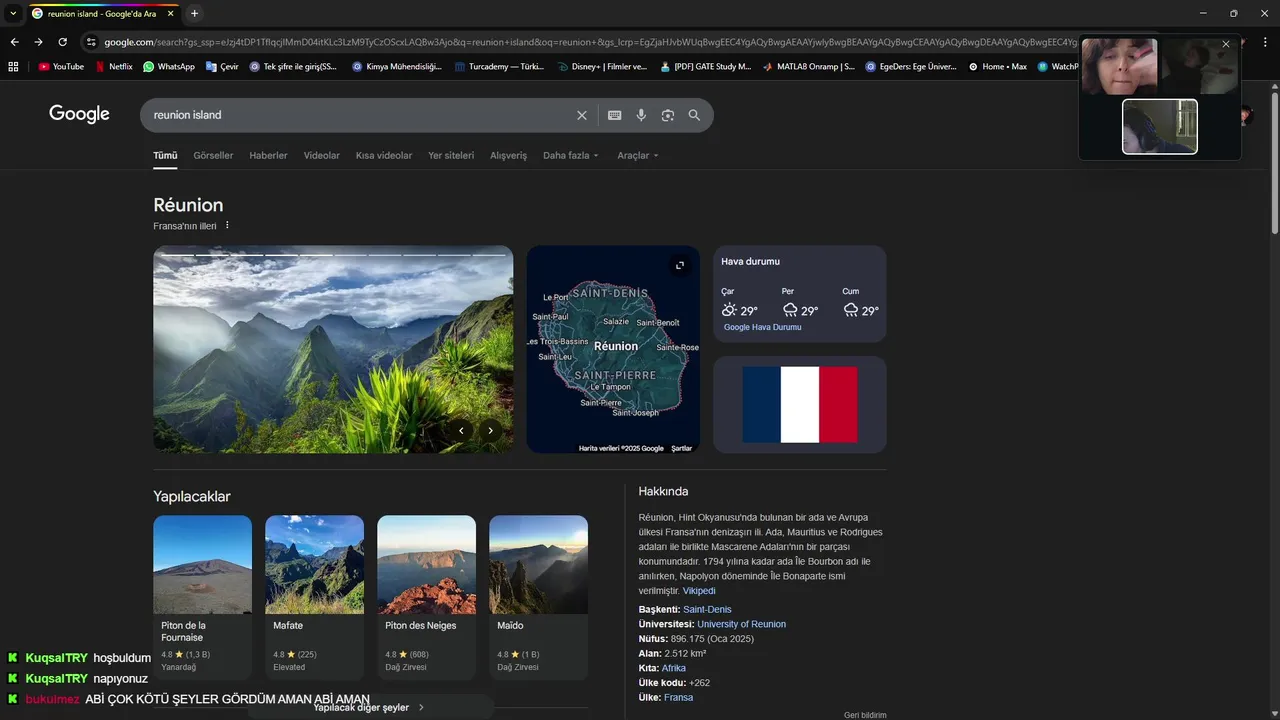The height and width of the screenshot is (720, 1280).
Task: Open Netflix bookmark
Action: (x=114, y=67)
